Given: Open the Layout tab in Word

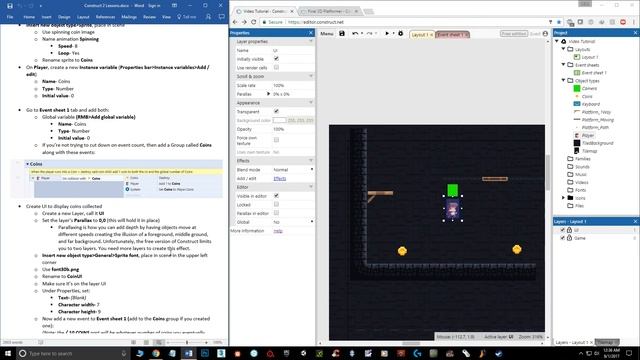Looking at the screenshot, I should 83,17.
